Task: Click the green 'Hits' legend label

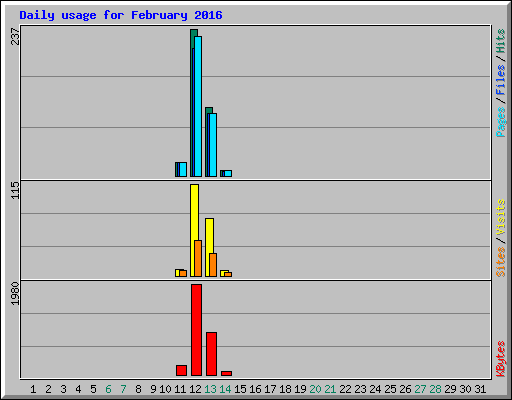Action: [501, 41]
